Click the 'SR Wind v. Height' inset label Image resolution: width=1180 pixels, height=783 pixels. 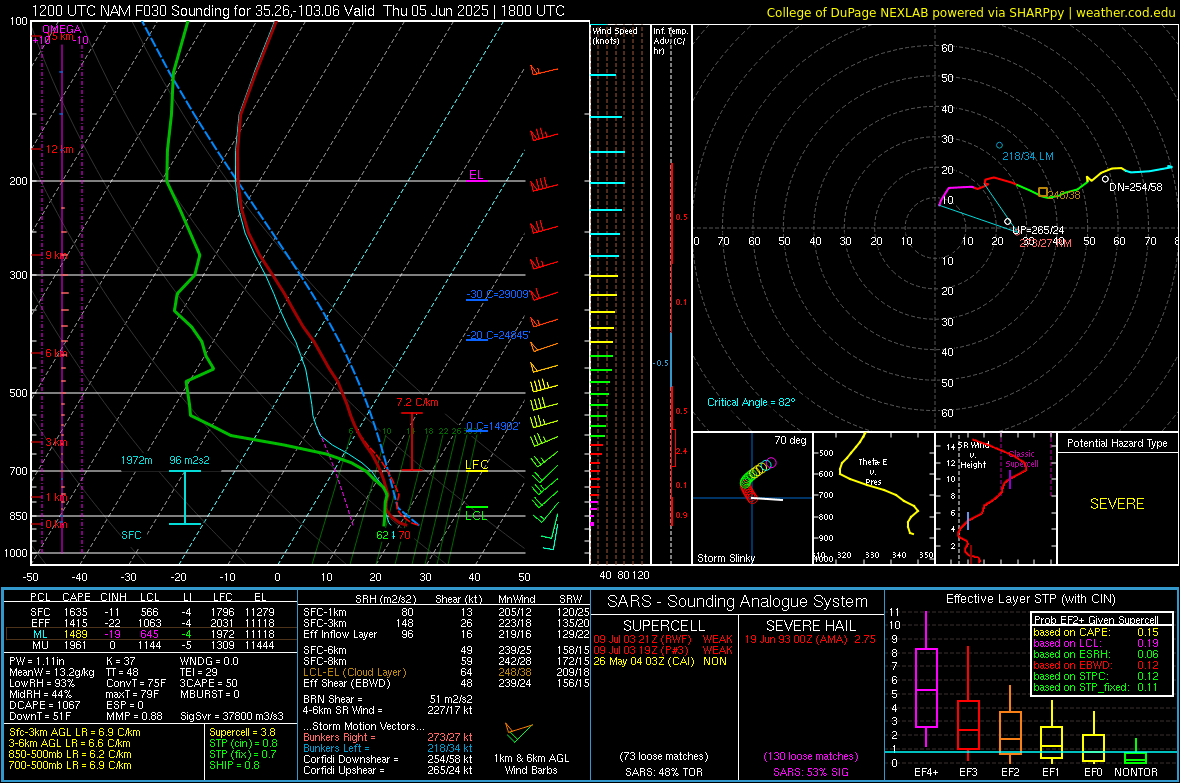(x=973, y=455)
